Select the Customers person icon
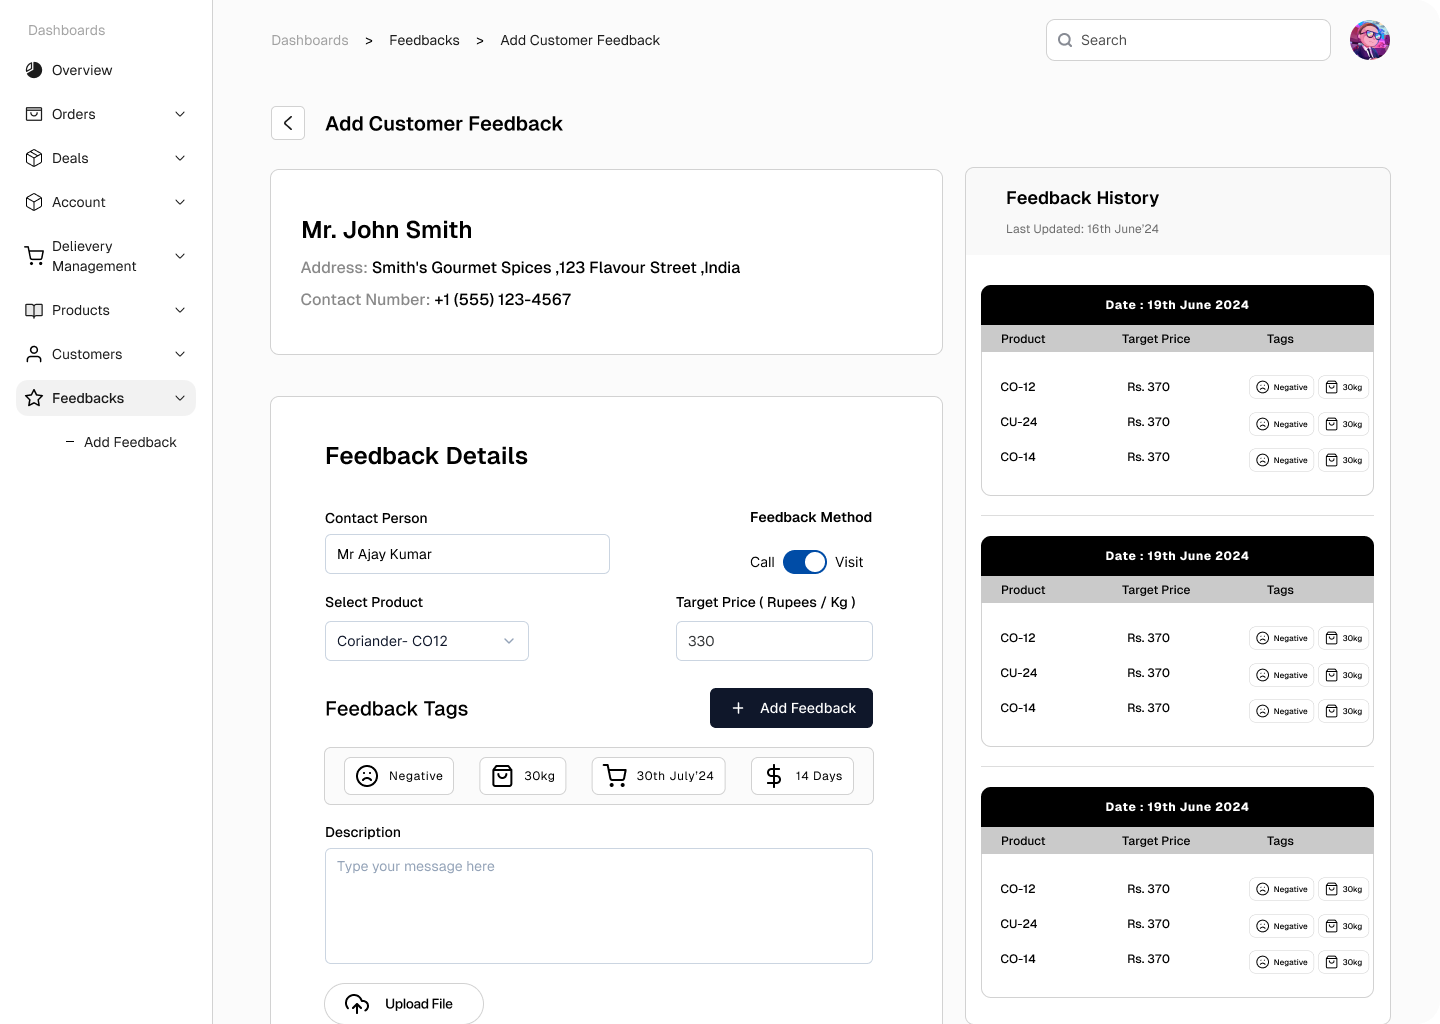Image resolution: width=1440 pixels, height=1024 pixels. pos(33,354)
